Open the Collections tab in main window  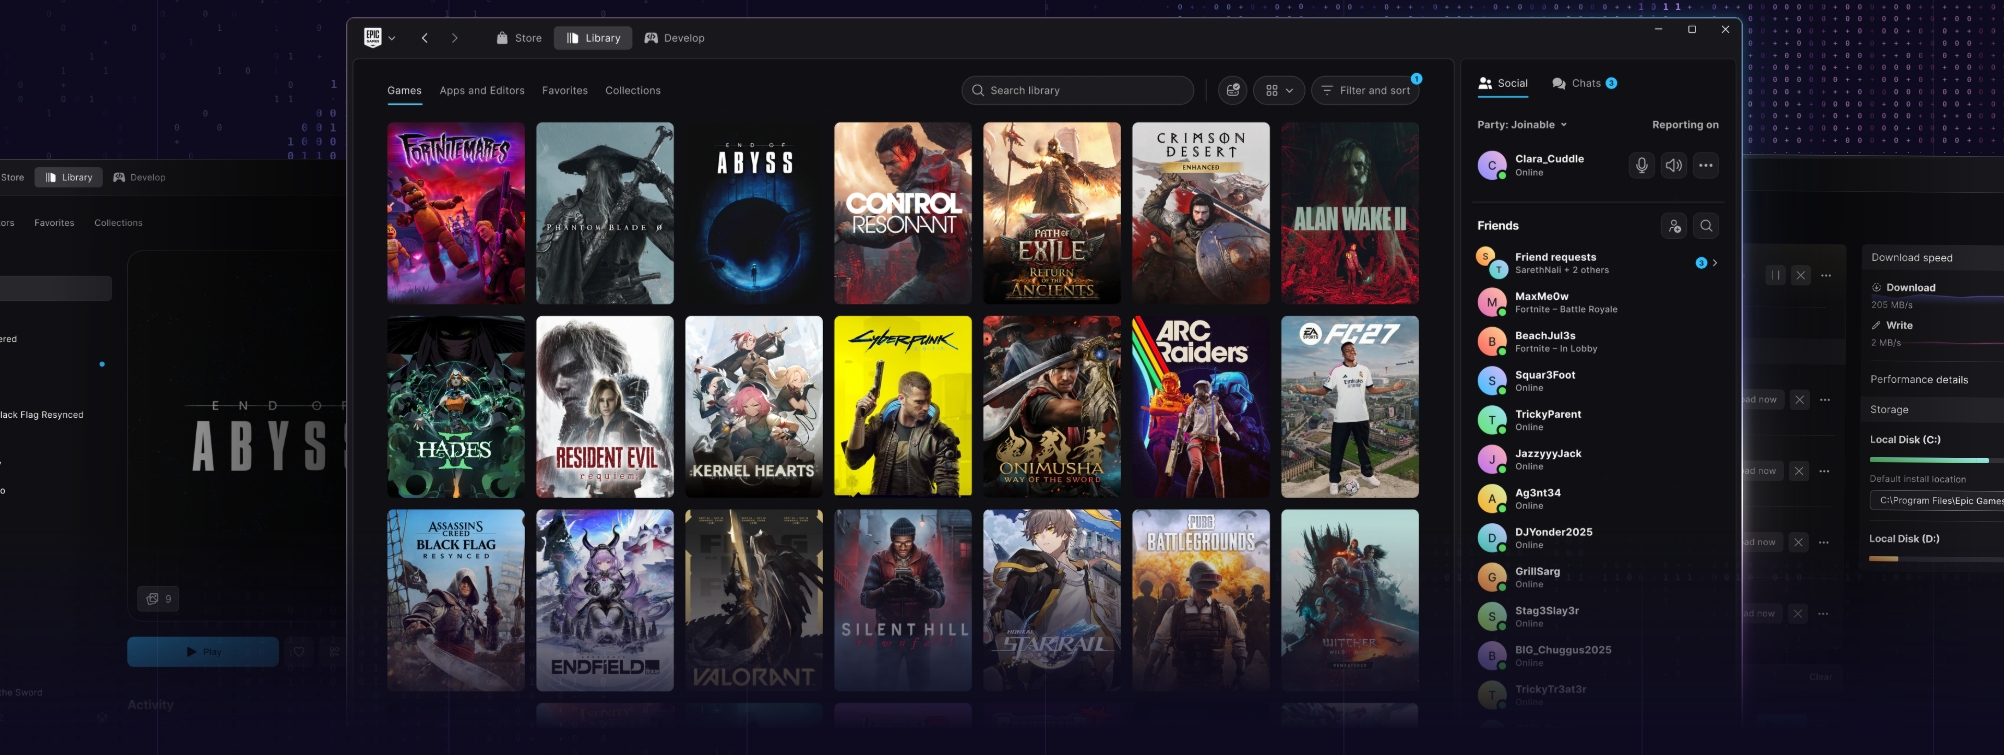[633, 90]
